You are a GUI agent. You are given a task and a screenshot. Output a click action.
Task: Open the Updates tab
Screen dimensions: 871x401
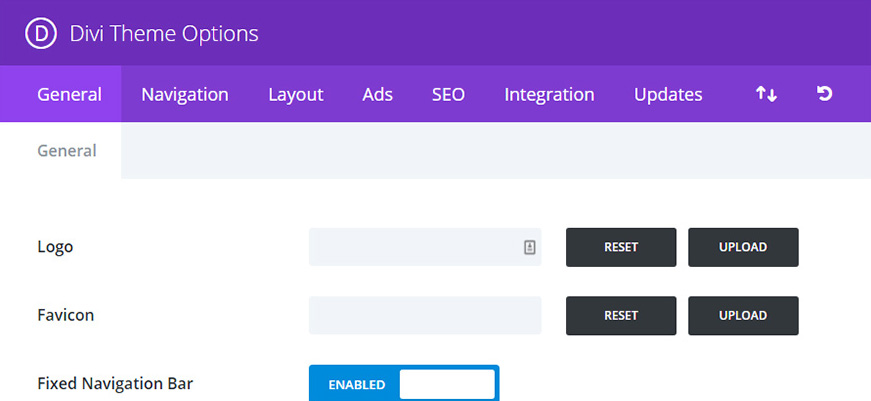(x=668, y=94)
